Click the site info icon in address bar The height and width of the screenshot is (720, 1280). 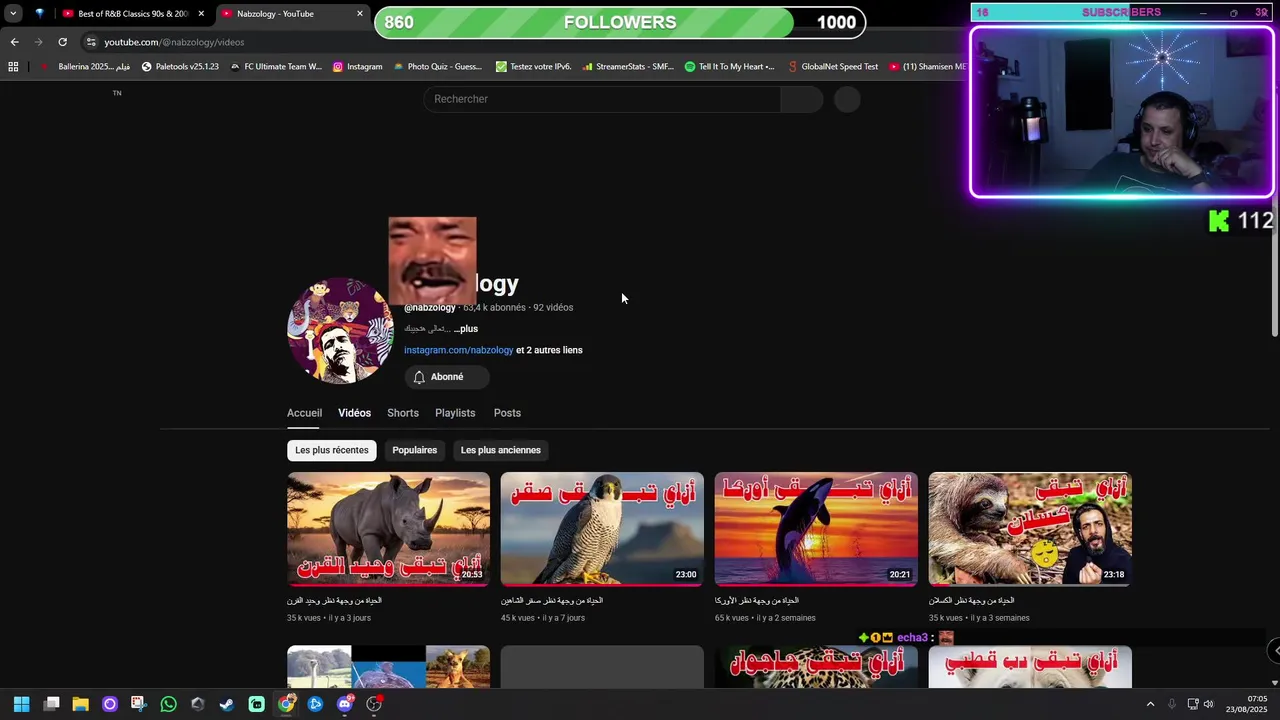coord(91,42)
